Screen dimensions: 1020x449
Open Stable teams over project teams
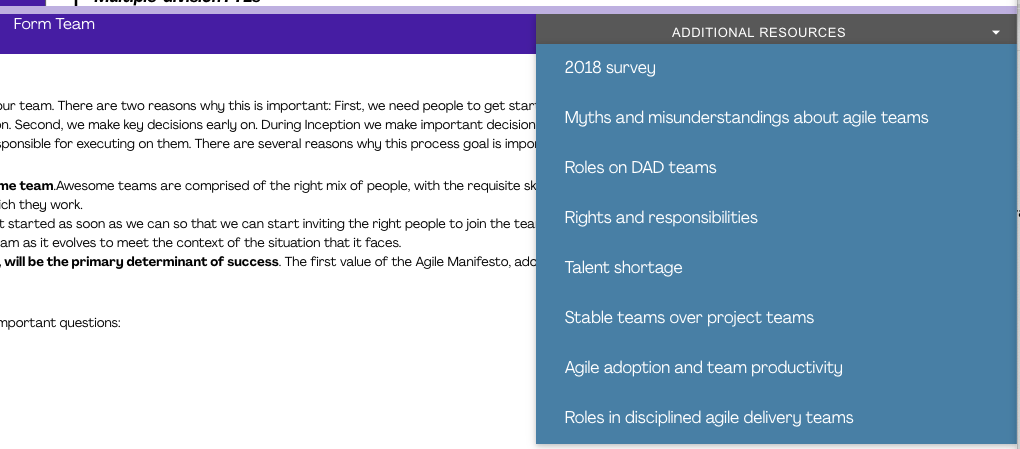689,318
